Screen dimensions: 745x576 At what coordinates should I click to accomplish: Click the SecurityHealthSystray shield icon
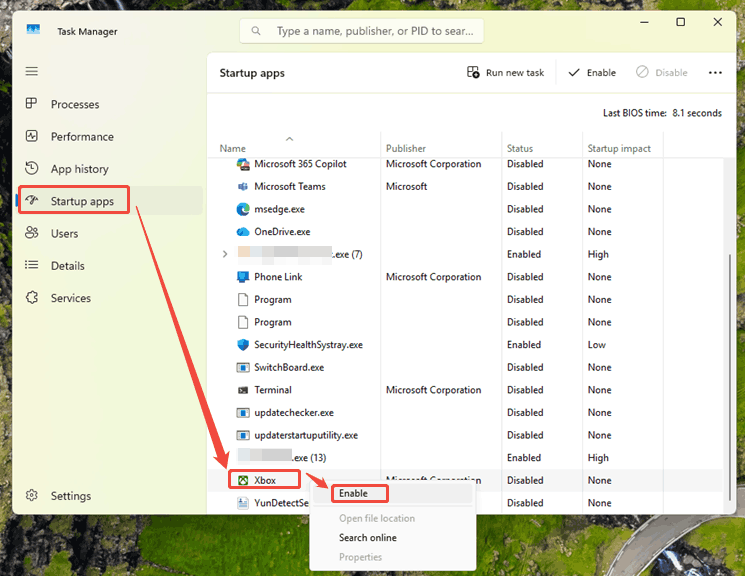(x=243, y=345)
